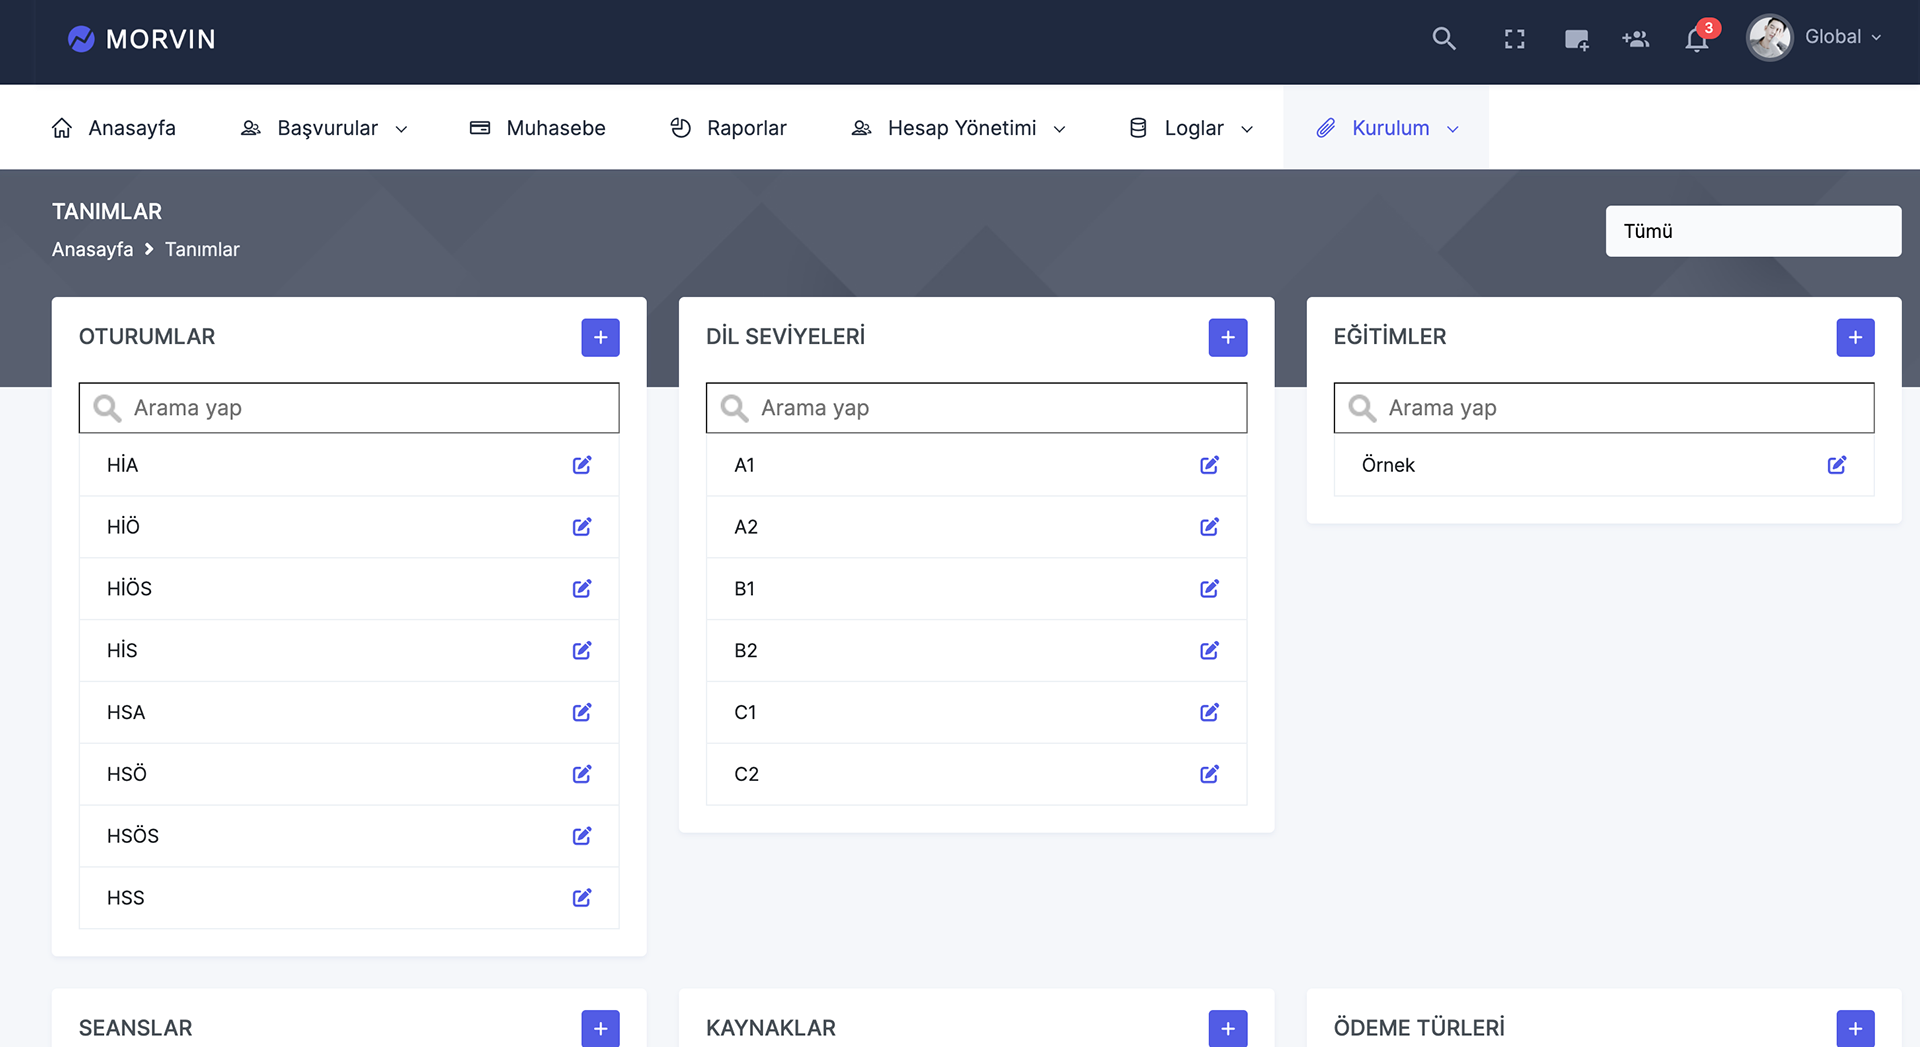Add a new Ödeme Türleri item
Screen dimensions: 1920x1047
click(1855, 1028)
